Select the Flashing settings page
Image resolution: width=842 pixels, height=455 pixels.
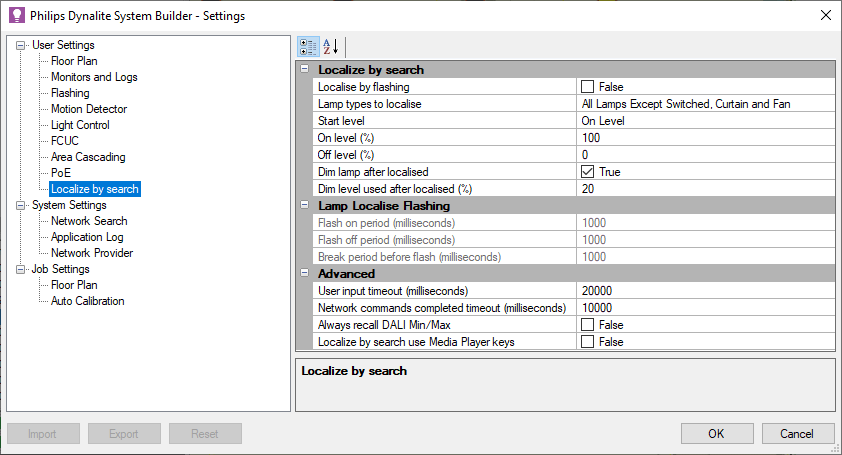click(x=70, y=93)
